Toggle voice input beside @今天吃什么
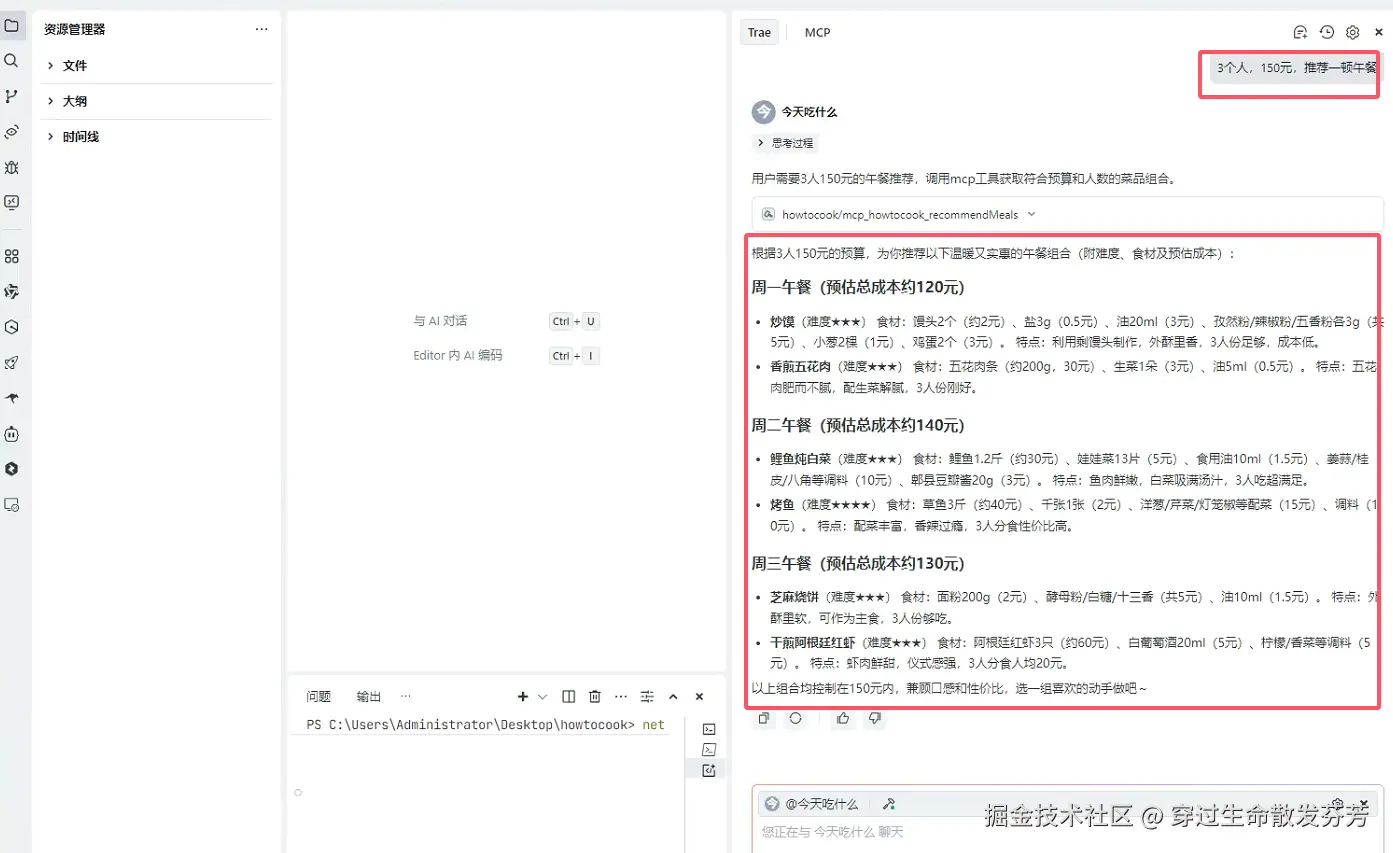This screenshot has width=1393, height=853. click(889, 803)
